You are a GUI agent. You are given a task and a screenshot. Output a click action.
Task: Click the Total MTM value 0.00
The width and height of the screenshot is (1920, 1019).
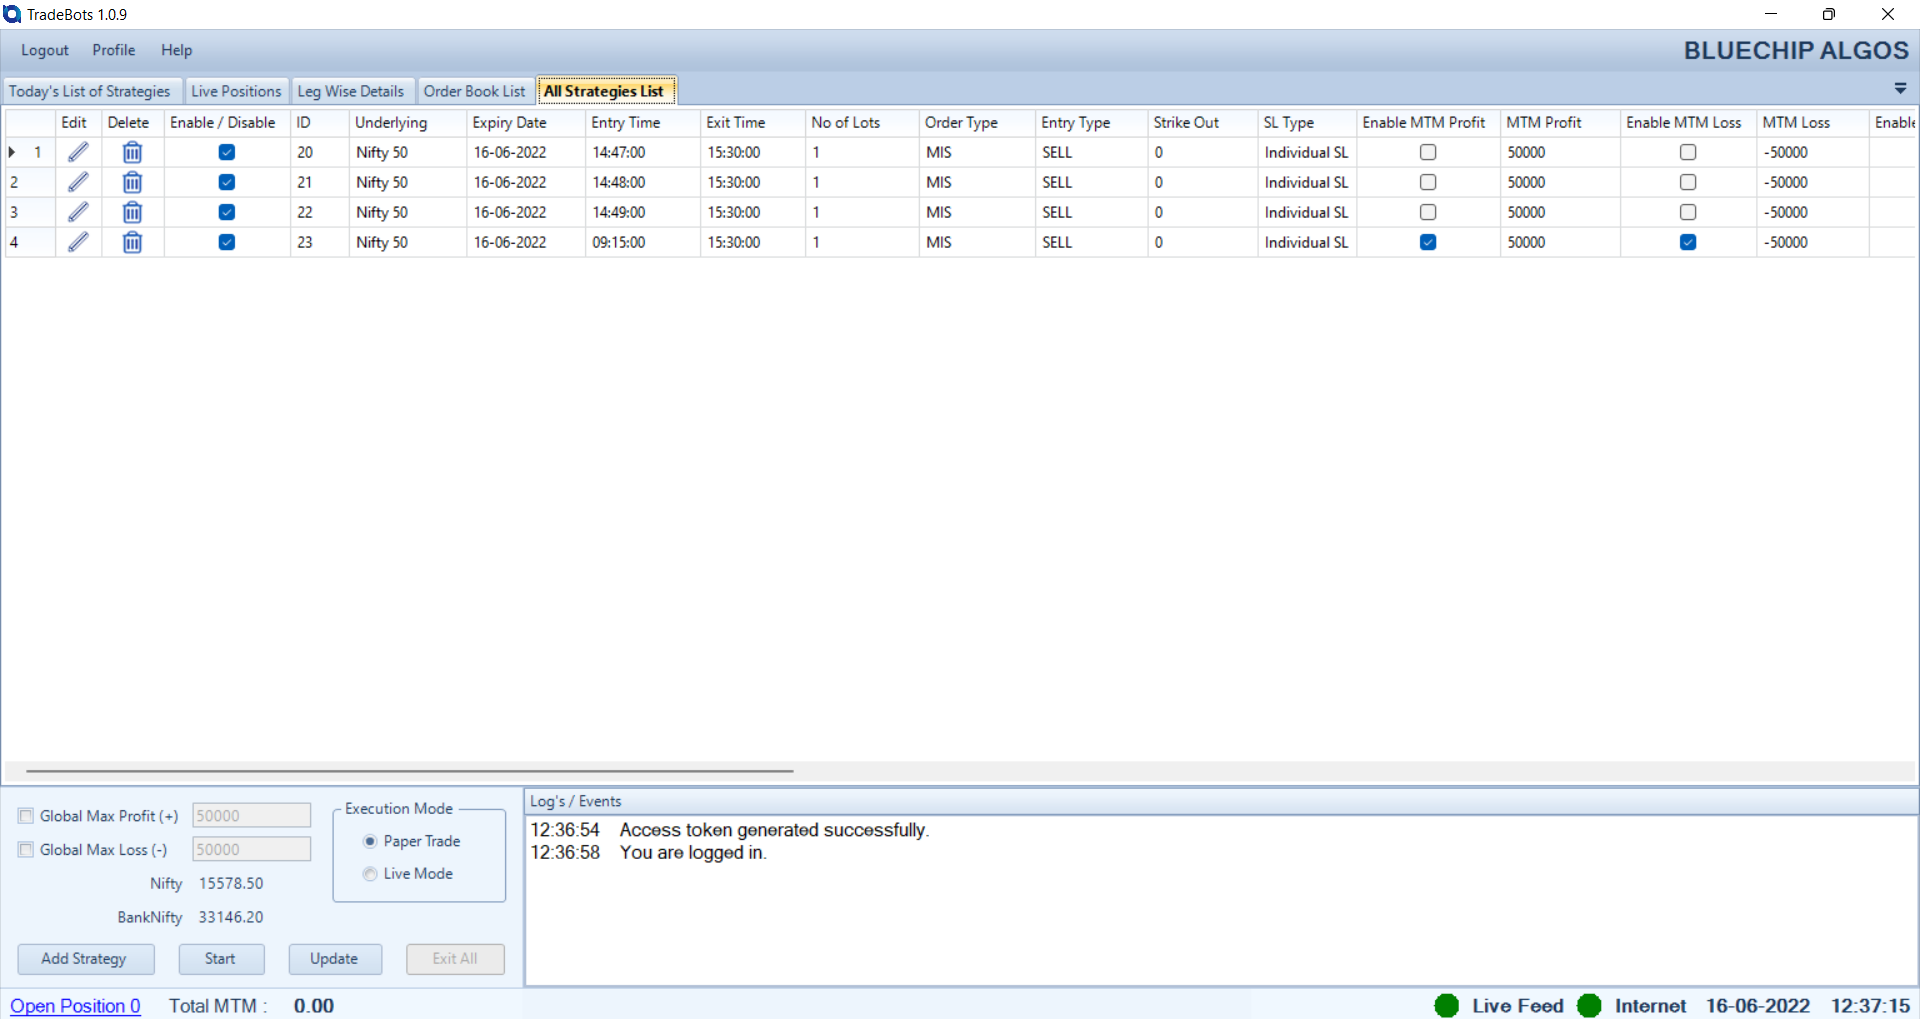314,1006
